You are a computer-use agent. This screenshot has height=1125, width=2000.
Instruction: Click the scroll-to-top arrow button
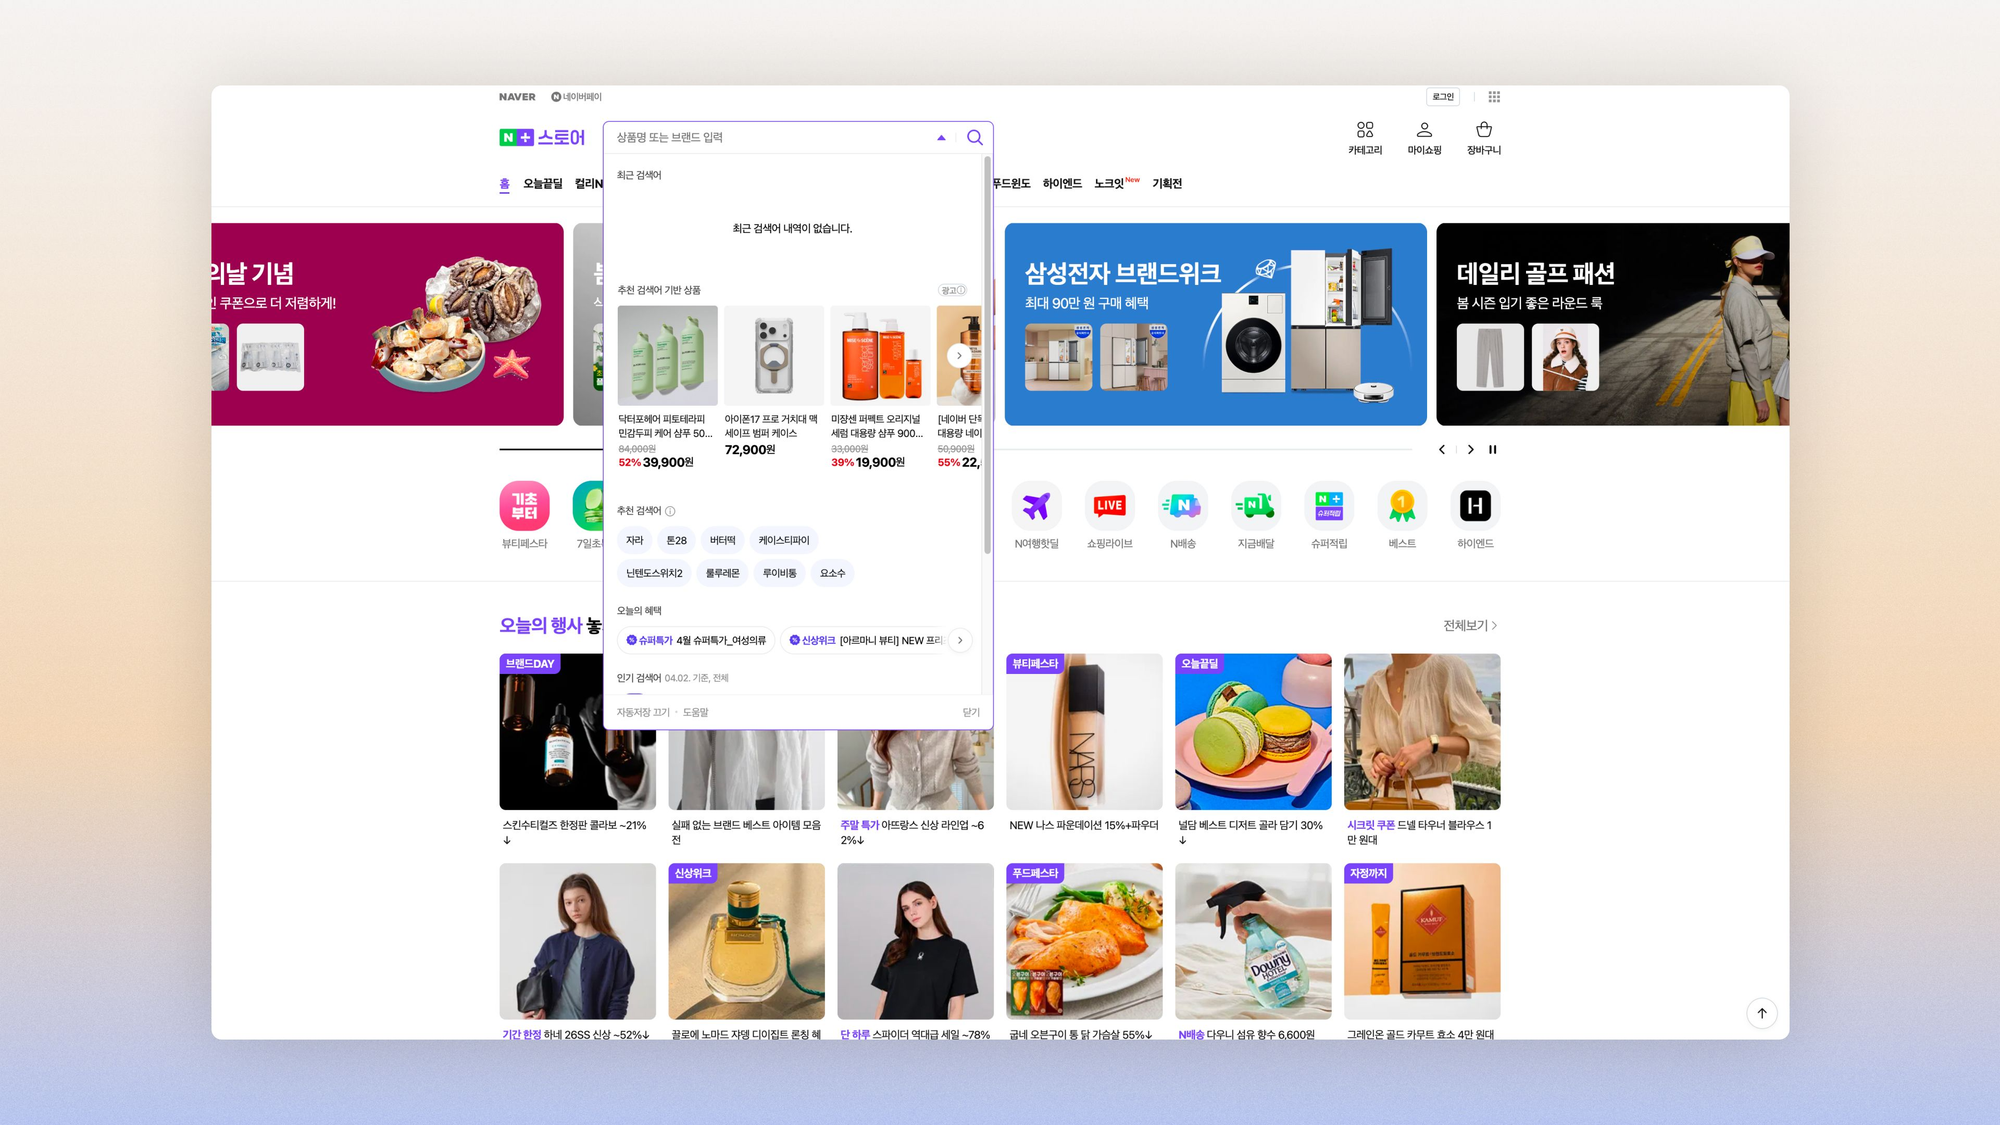tap(1762, 1013)
